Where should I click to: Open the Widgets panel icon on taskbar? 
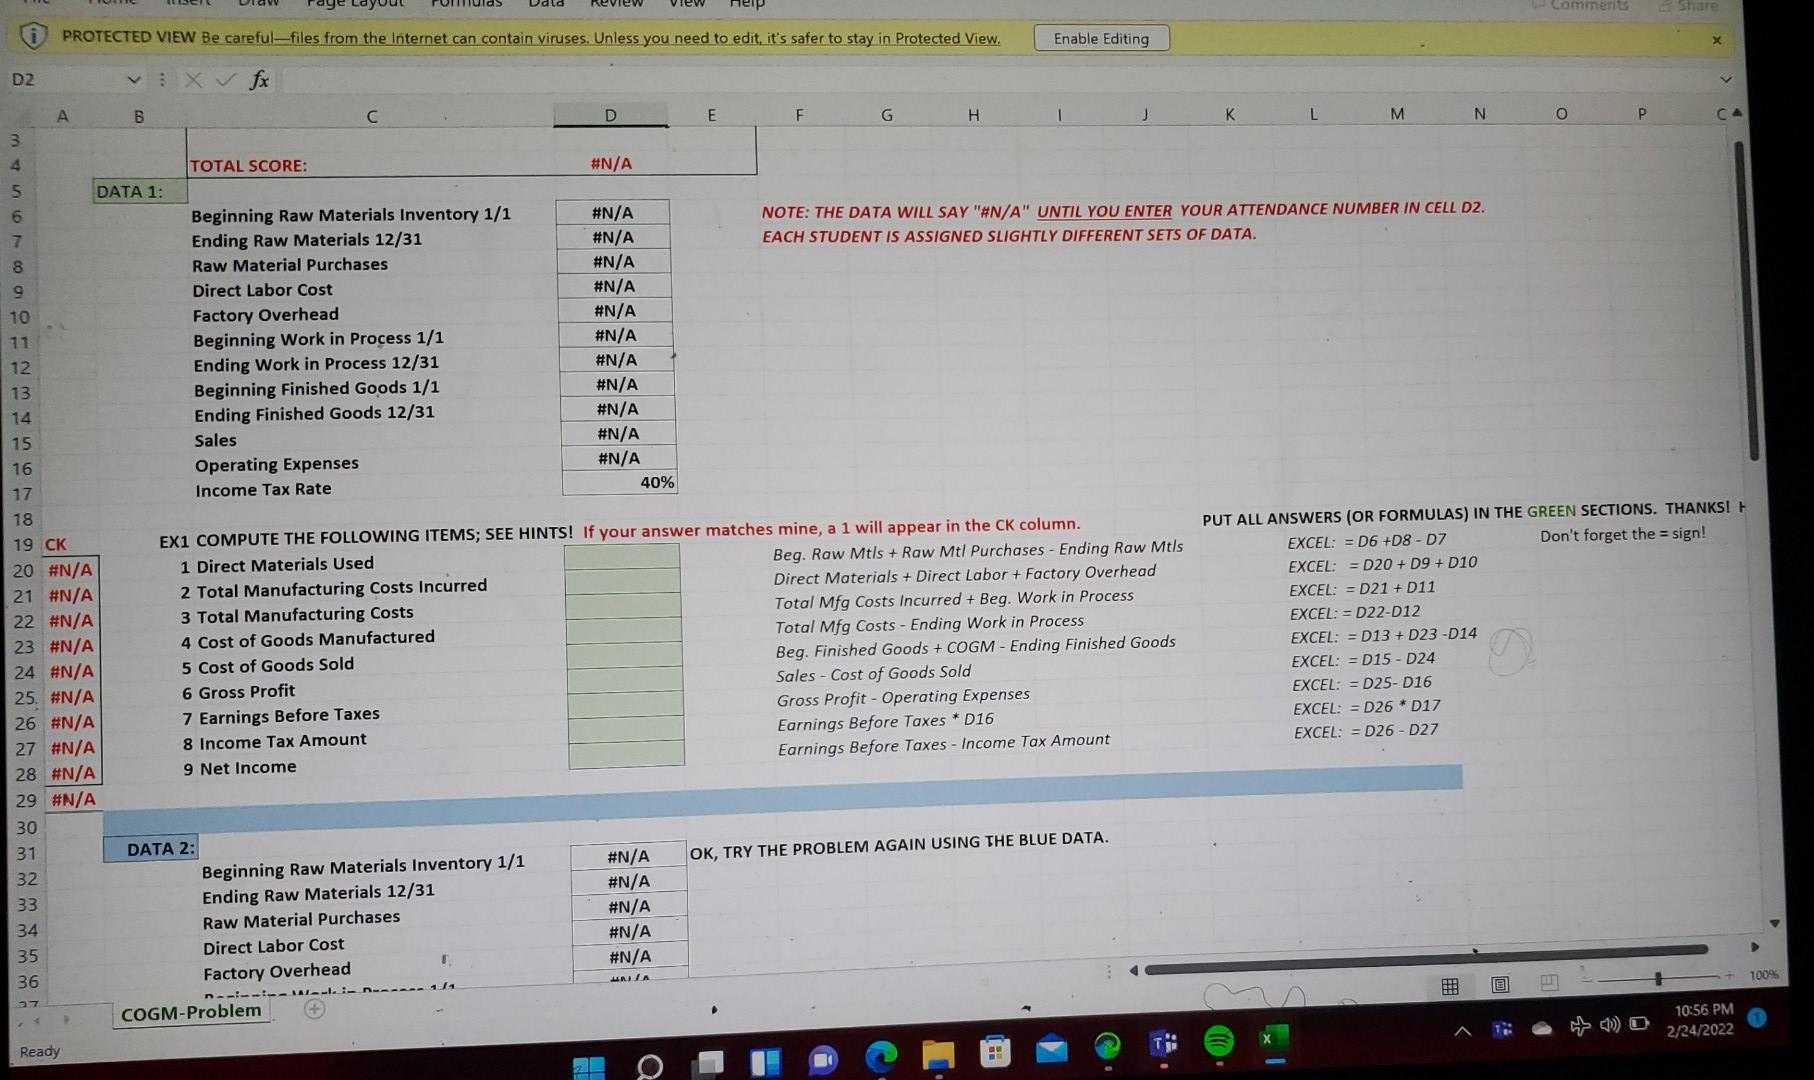click(x=766, y=1061)
